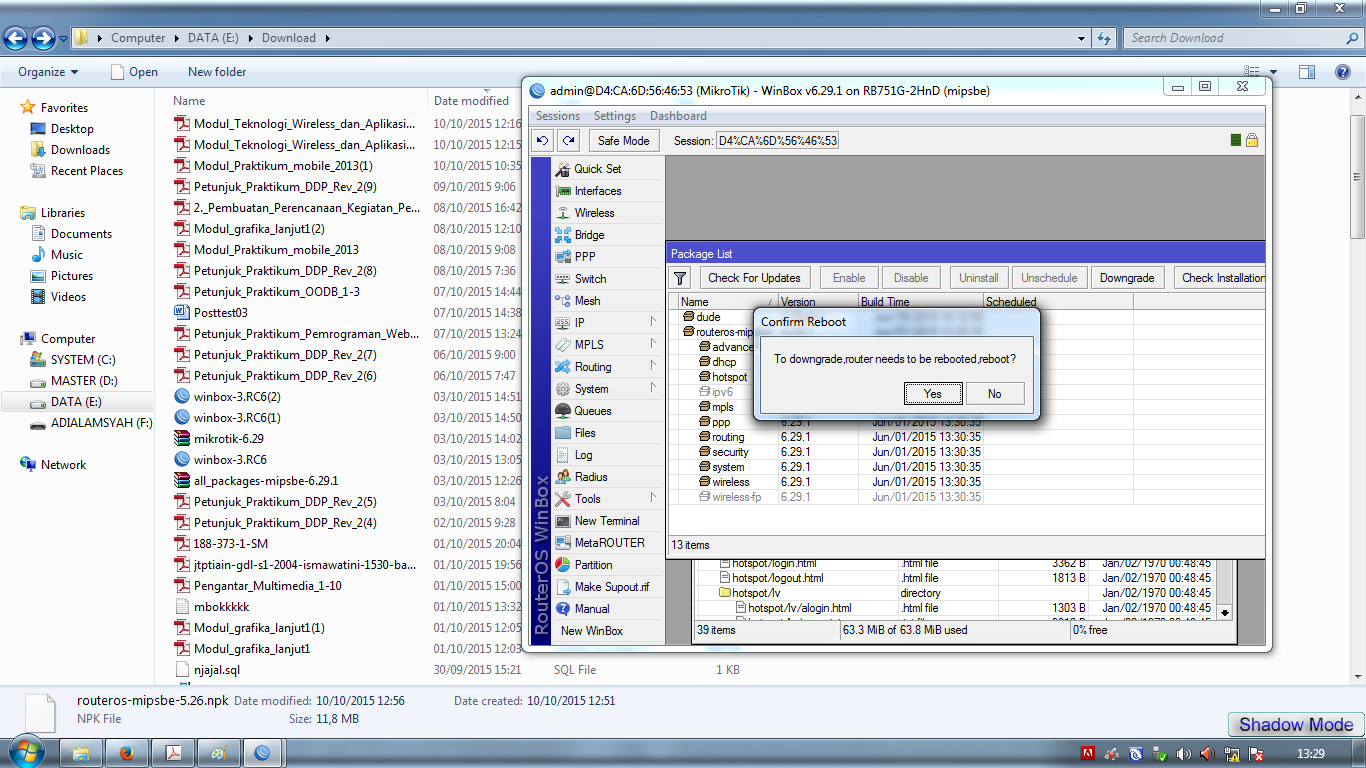Open the Explorer address bar history dropdown
Viewport: 1366px width, 768px height.
tap(1083, 38)
